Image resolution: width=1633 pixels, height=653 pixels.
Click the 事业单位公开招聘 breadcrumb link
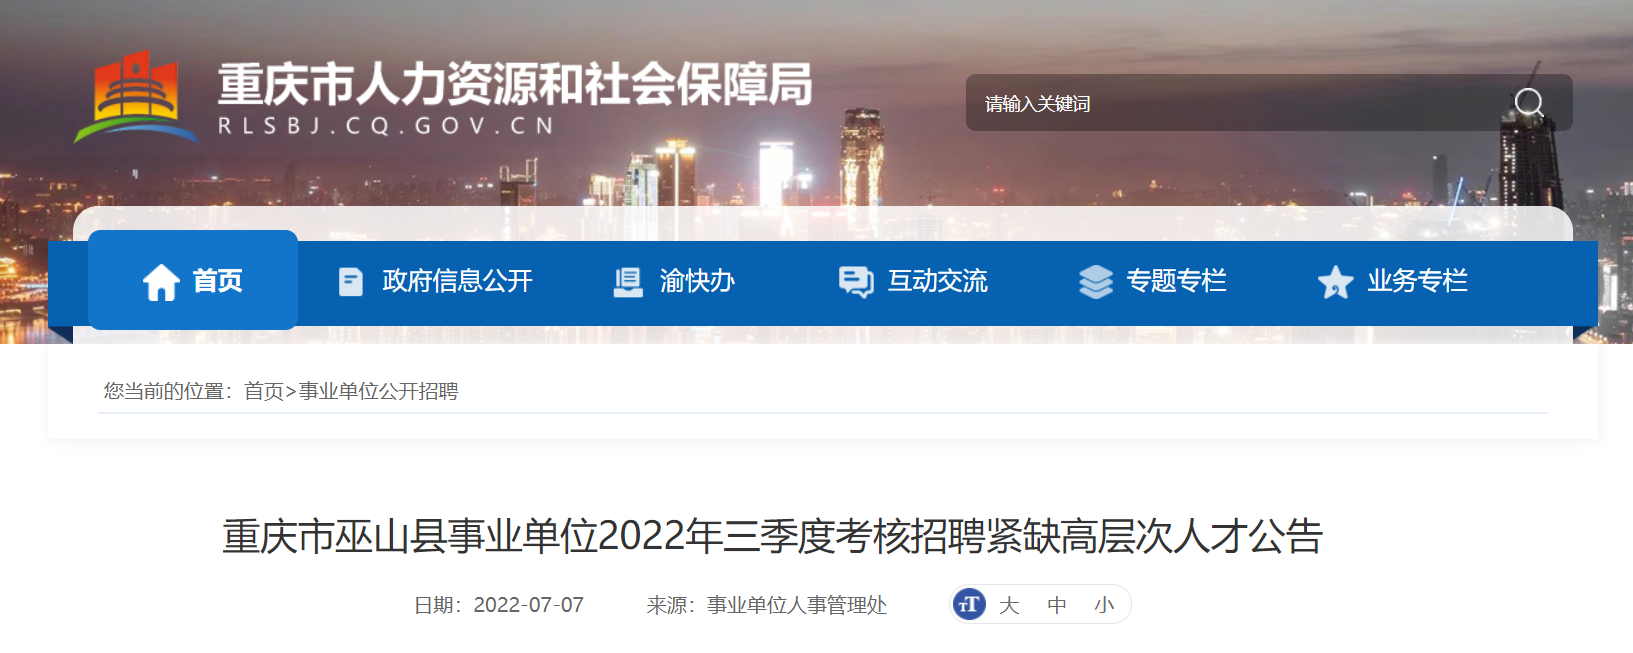(378, 391)
